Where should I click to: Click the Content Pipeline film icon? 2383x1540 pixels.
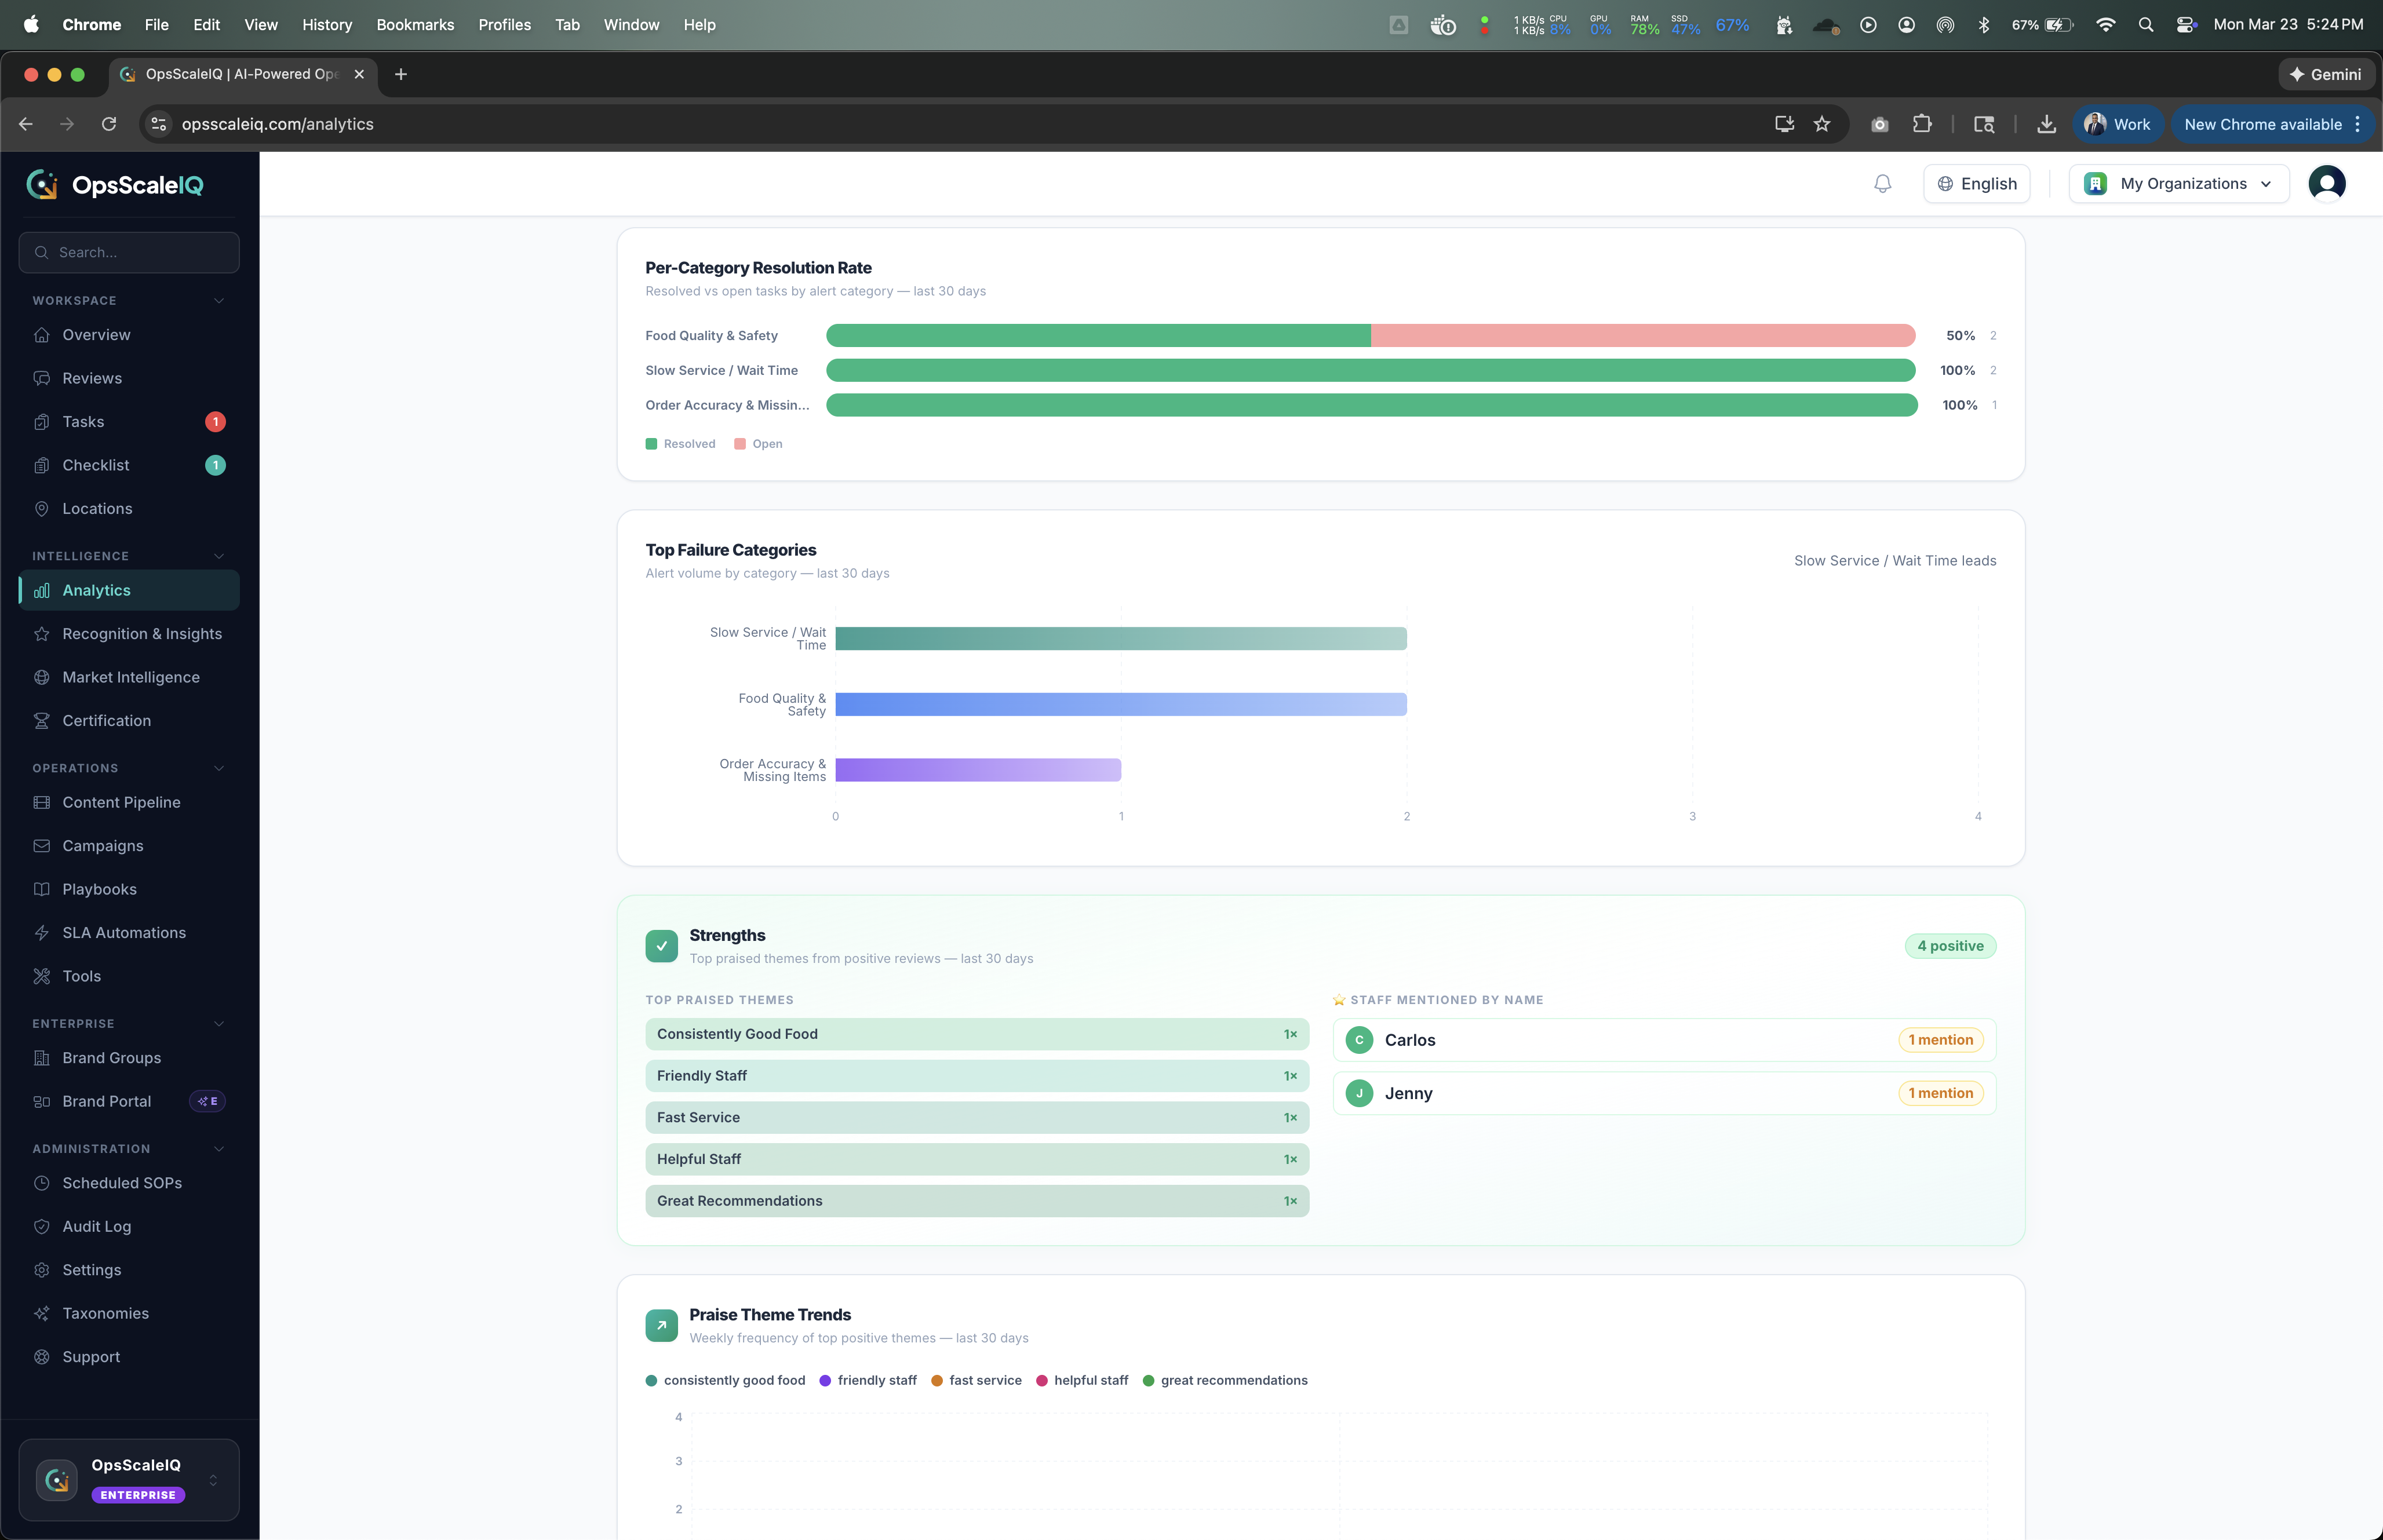click(x=42, y=803)
